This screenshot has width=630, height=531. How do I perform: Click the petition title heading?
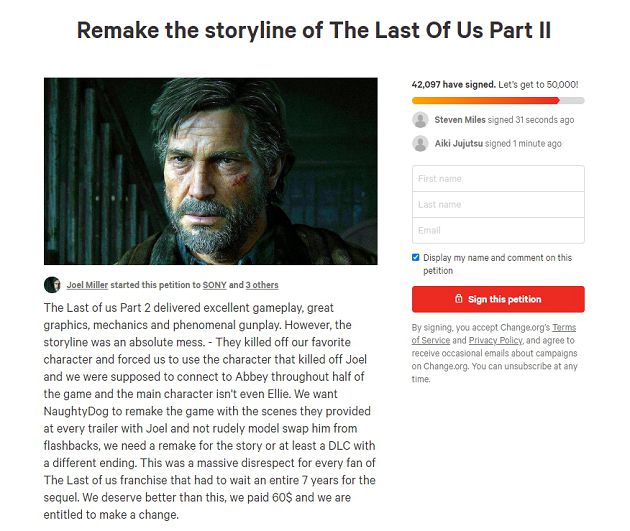pyautogui.click(x=314, y=31)
